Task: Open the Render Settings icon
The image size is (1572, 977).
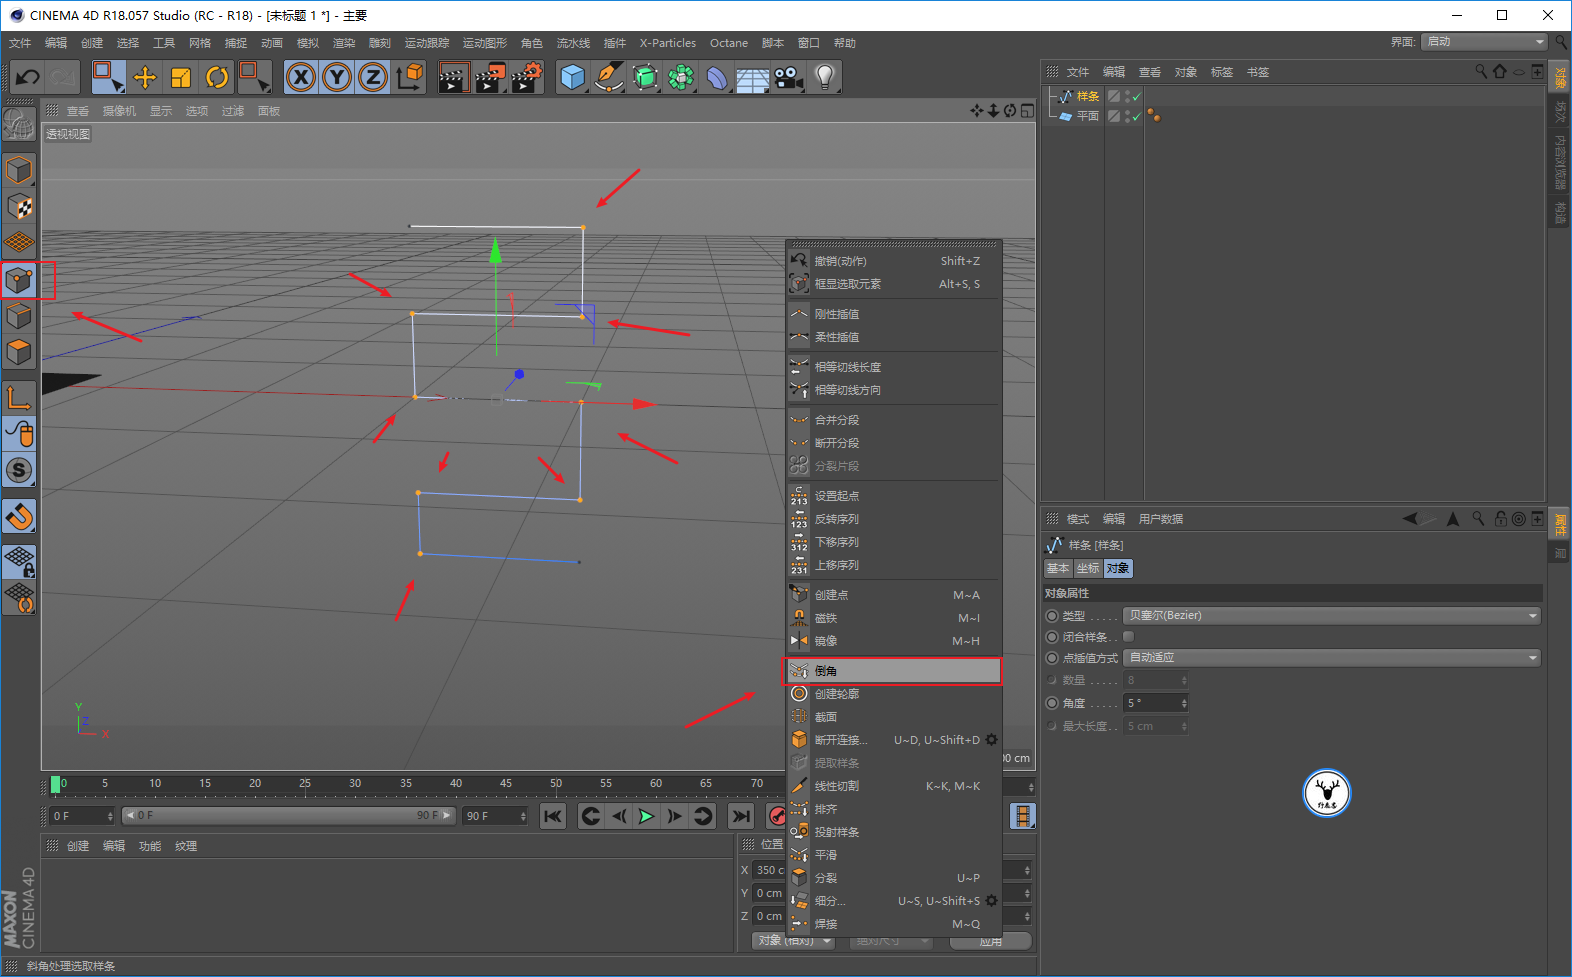Action: [x=526, y=77]
